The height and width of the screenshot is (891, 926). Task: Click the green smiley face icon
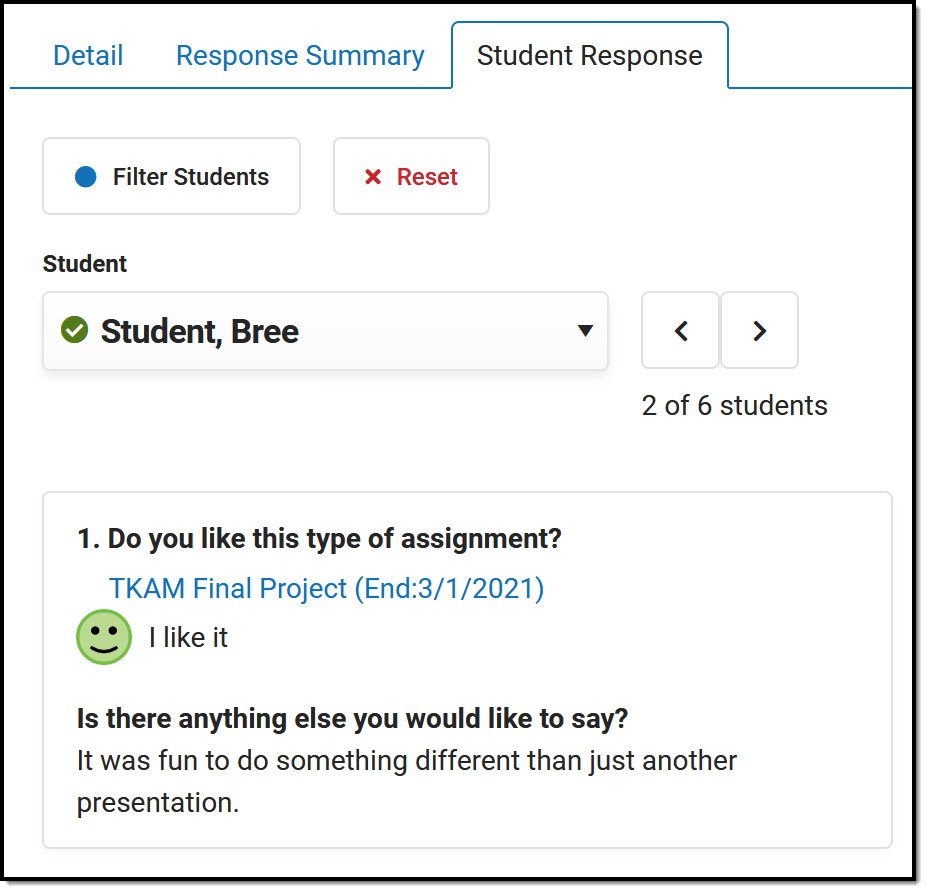coord(104,637)
